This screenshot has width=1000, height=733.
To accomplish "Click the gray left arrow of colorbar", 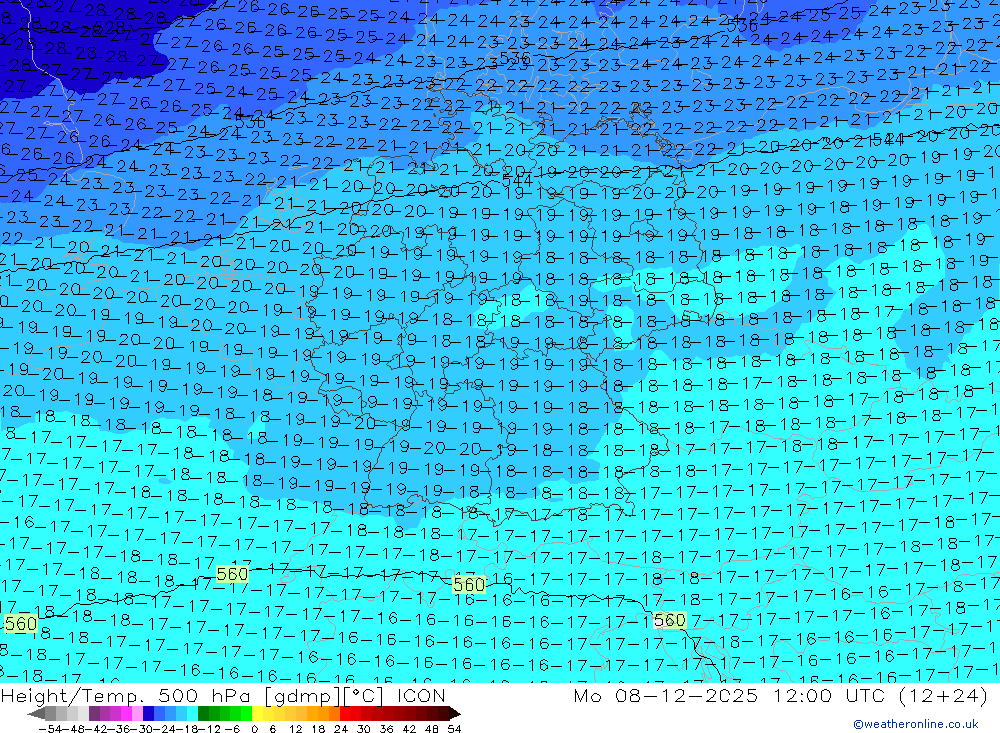I will [x=36, y=713].
